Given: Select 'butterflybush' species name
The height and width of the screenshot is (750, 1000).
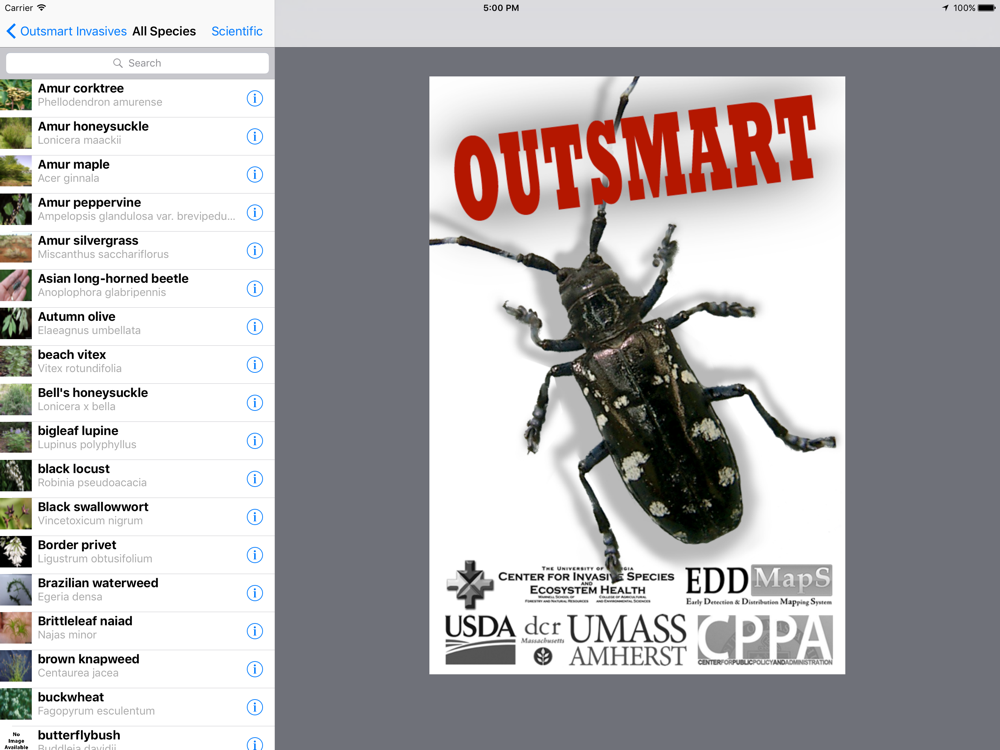Looking at the screenshot, I should tap(78, 735).
